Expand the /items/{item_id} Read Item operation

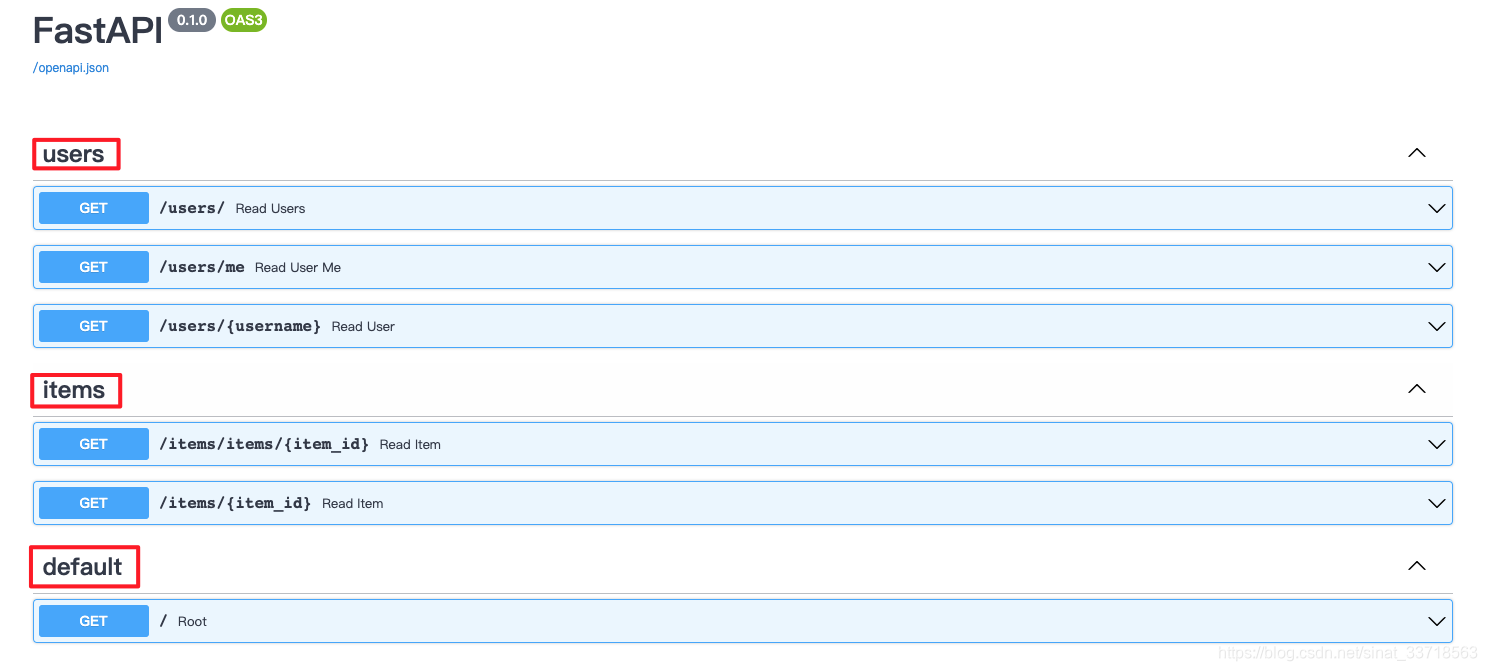pyautogui.click(x=1436, y=503)
